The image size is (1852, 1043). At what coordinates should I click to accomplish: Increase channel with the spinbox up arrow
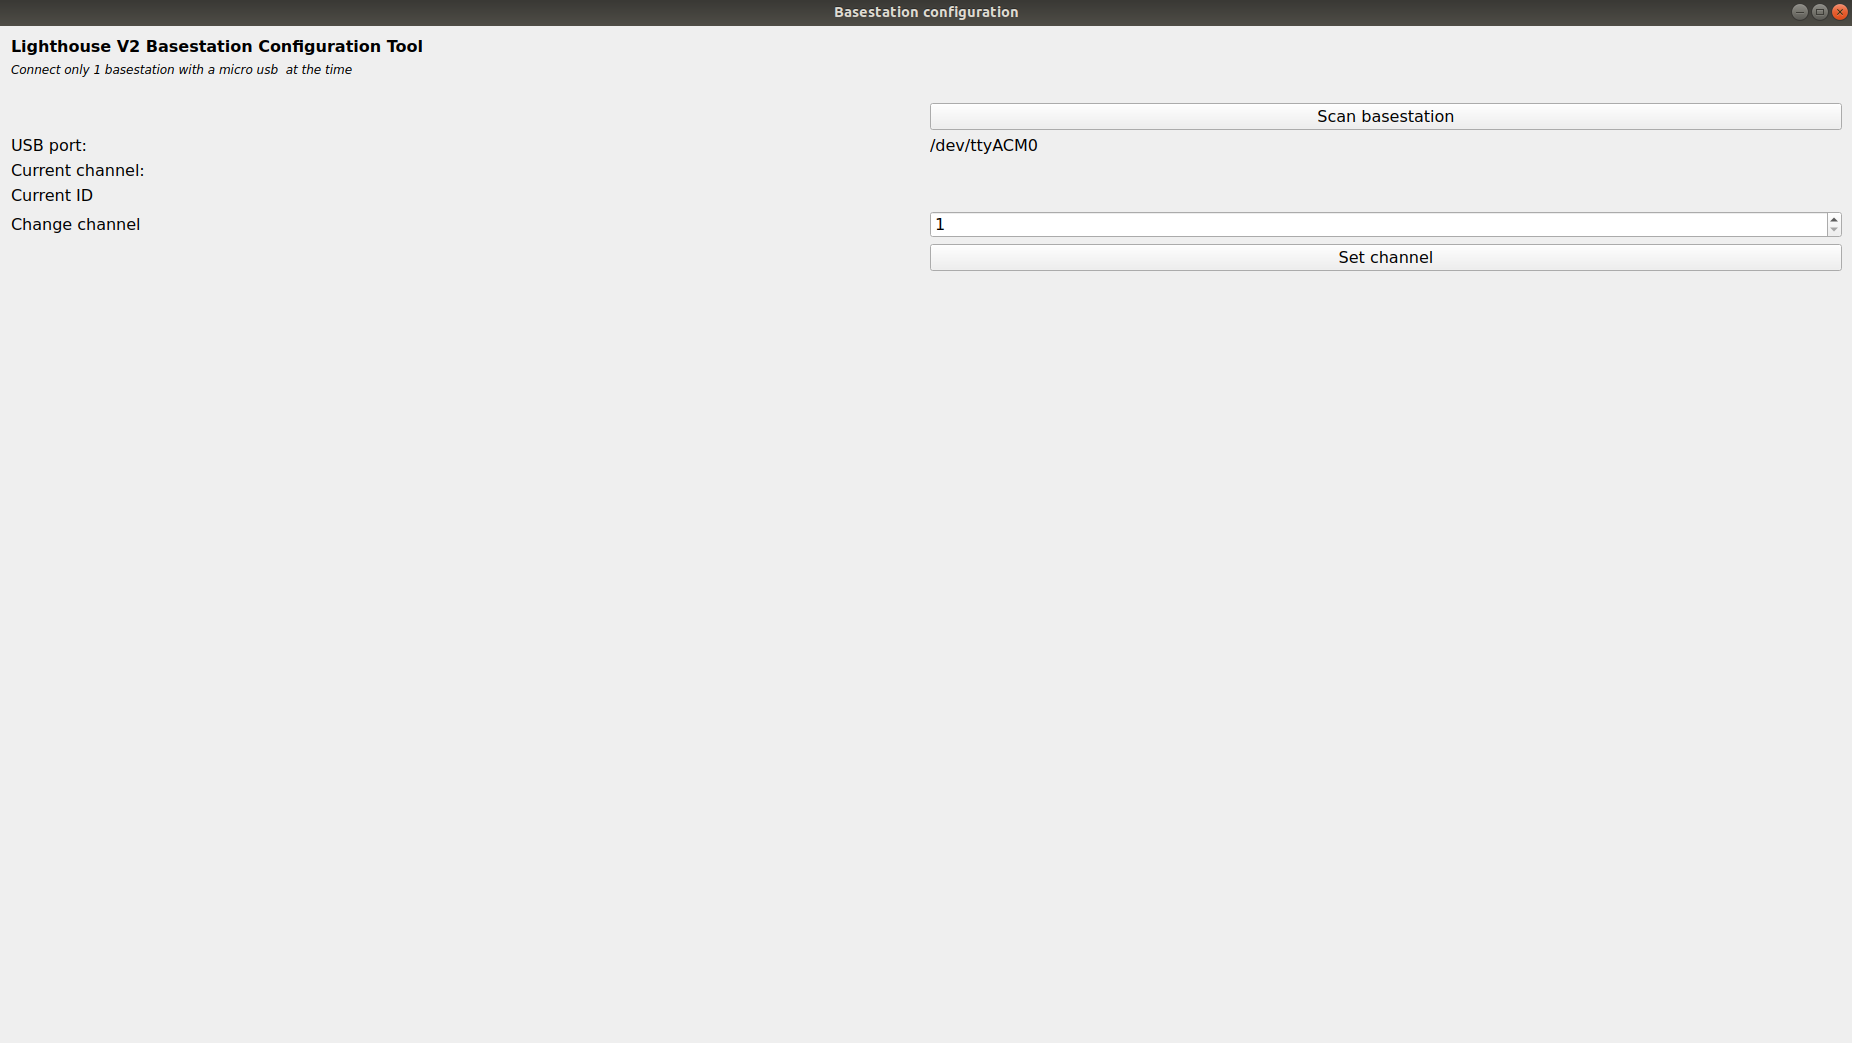point(1834,219)
